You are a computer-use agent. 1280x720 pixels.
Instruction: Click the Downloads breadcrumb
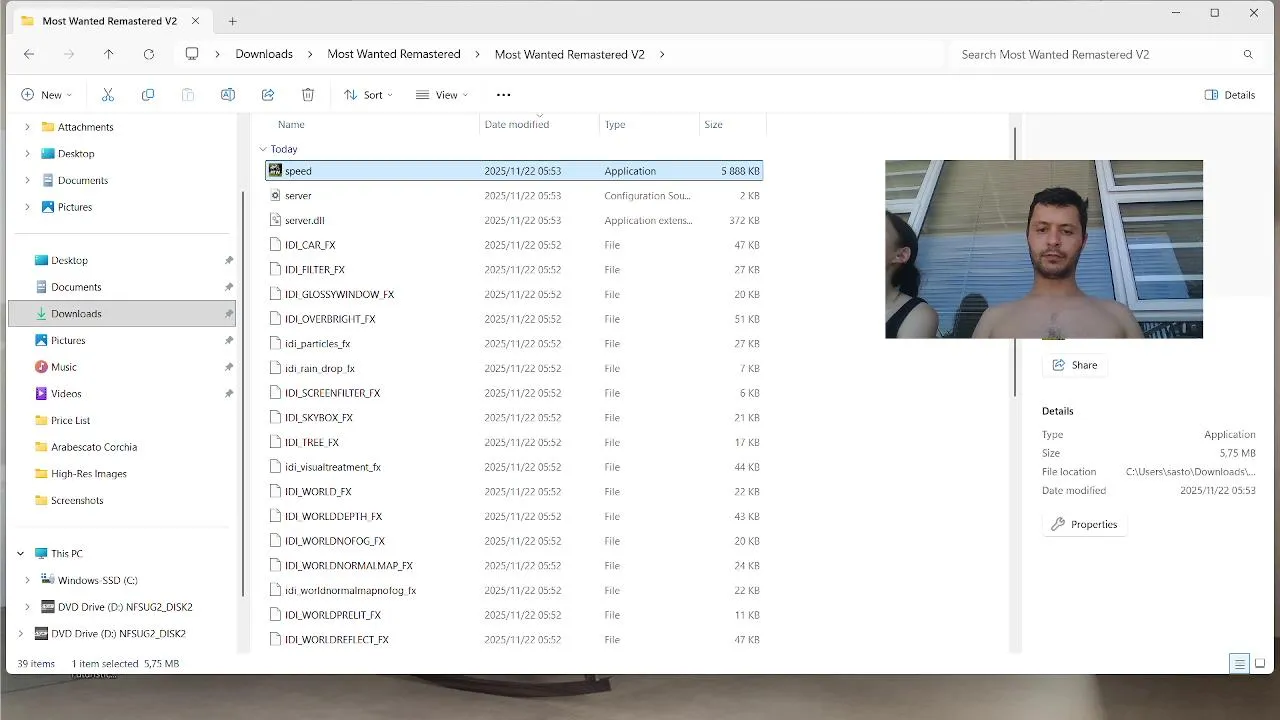(x=264, y=54)
